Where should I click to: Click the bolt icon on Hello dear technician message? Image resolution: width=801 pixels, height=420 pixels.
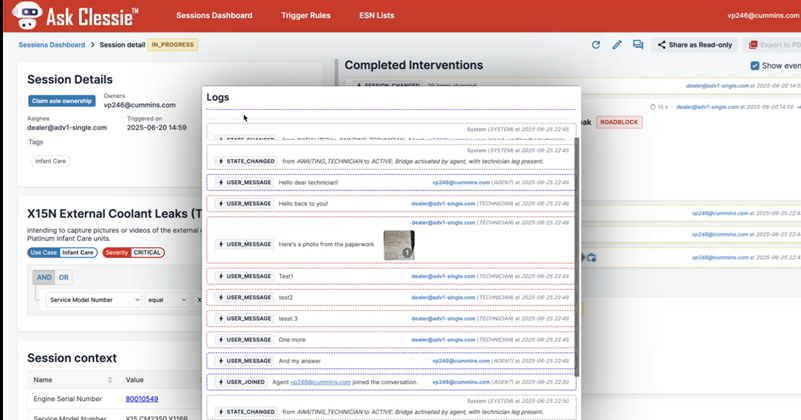(x=221, y=182)
